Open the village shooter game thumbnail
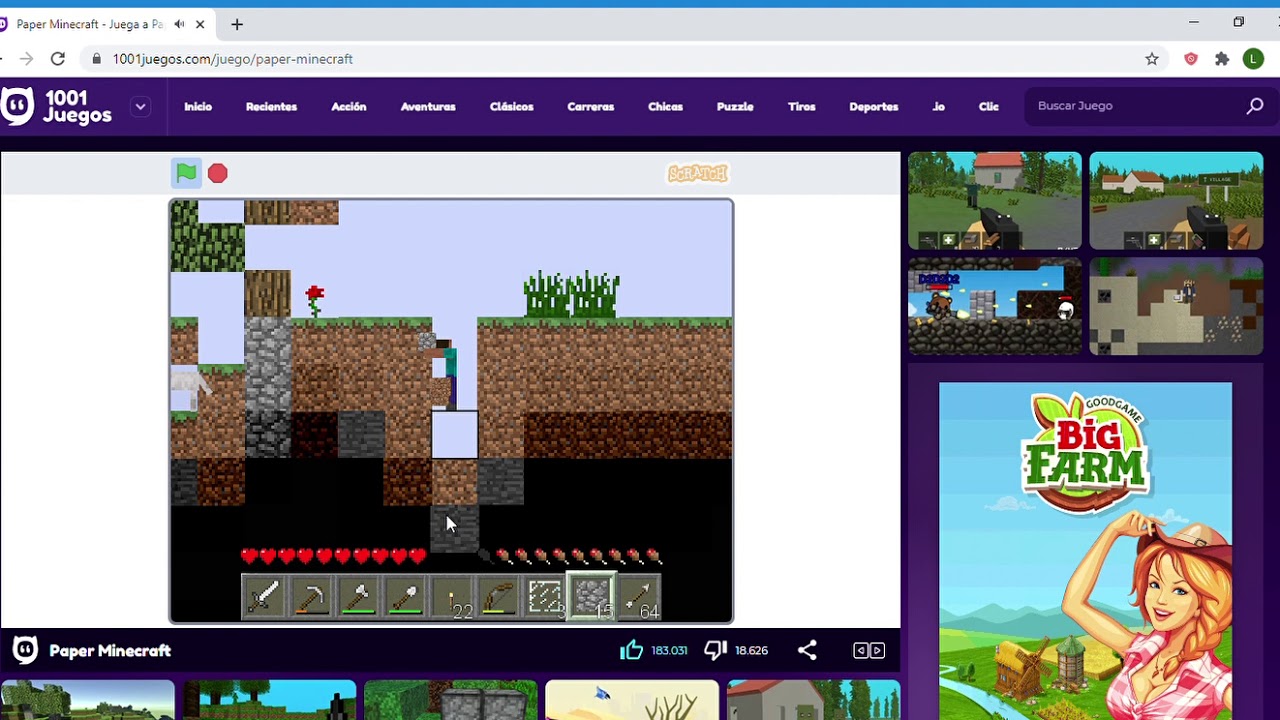 [x=1176, y=201]
